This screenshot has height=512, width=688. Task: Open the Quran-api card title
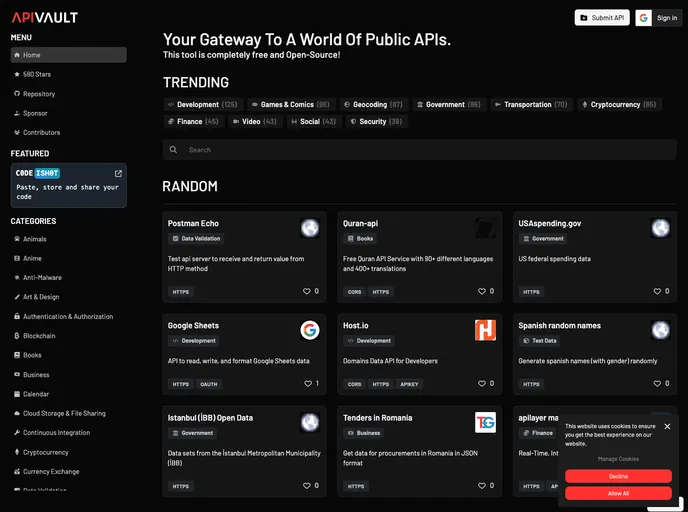(x=360, y=223)
